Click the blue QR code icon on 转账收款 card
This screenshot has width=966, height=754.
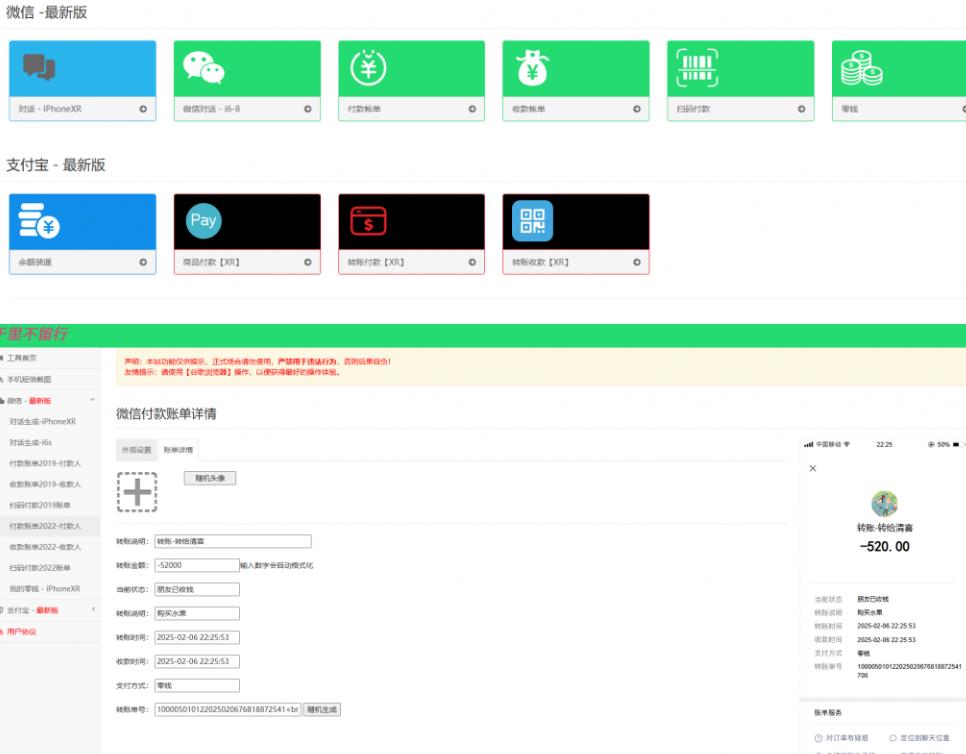pyautogui.click(x=532, y=221)
